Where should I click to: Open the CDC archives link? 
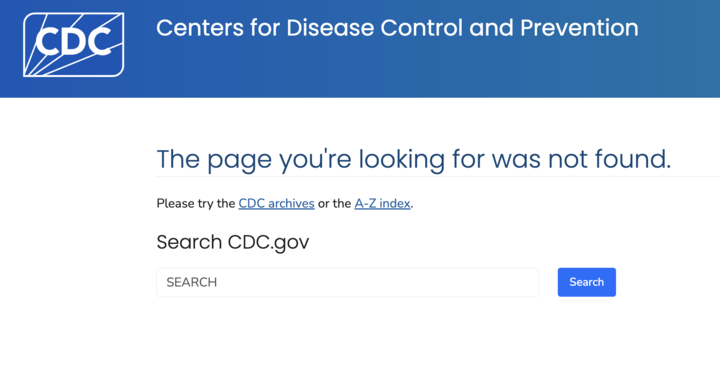click(x=276, y=203)
